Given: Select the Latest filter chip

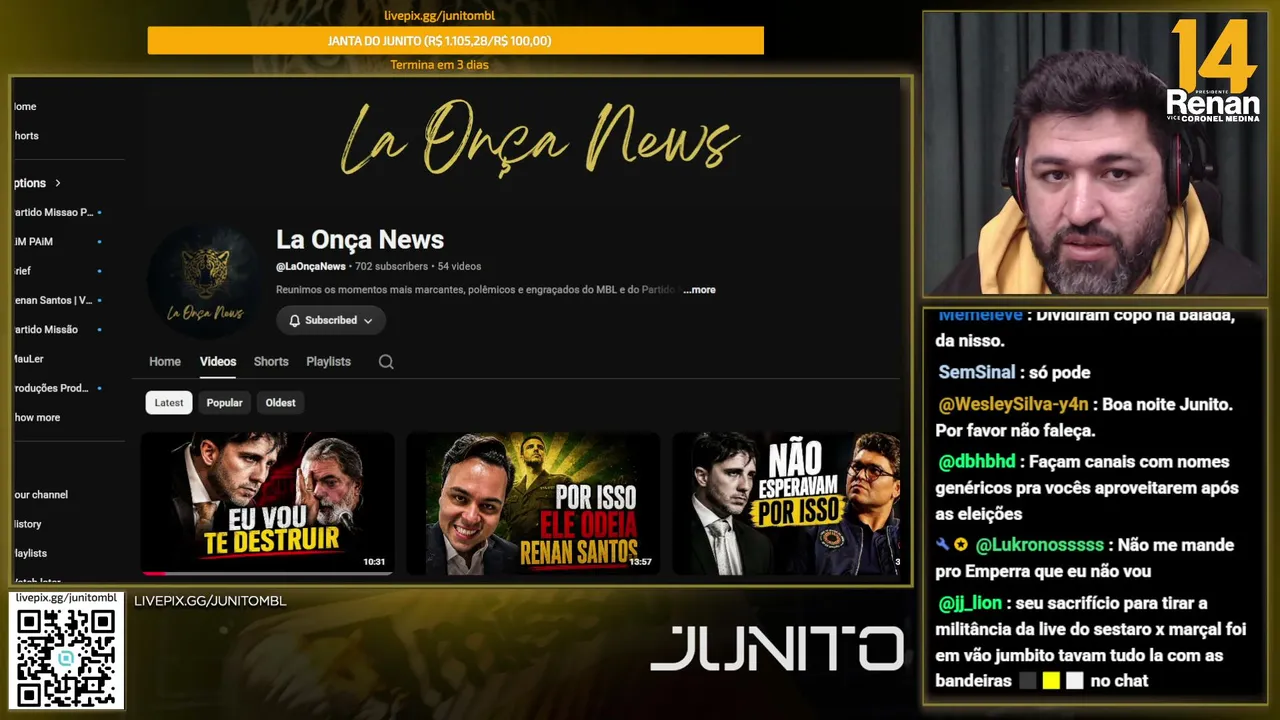Looking at the screenshot, I should click(x=169, y=403).
